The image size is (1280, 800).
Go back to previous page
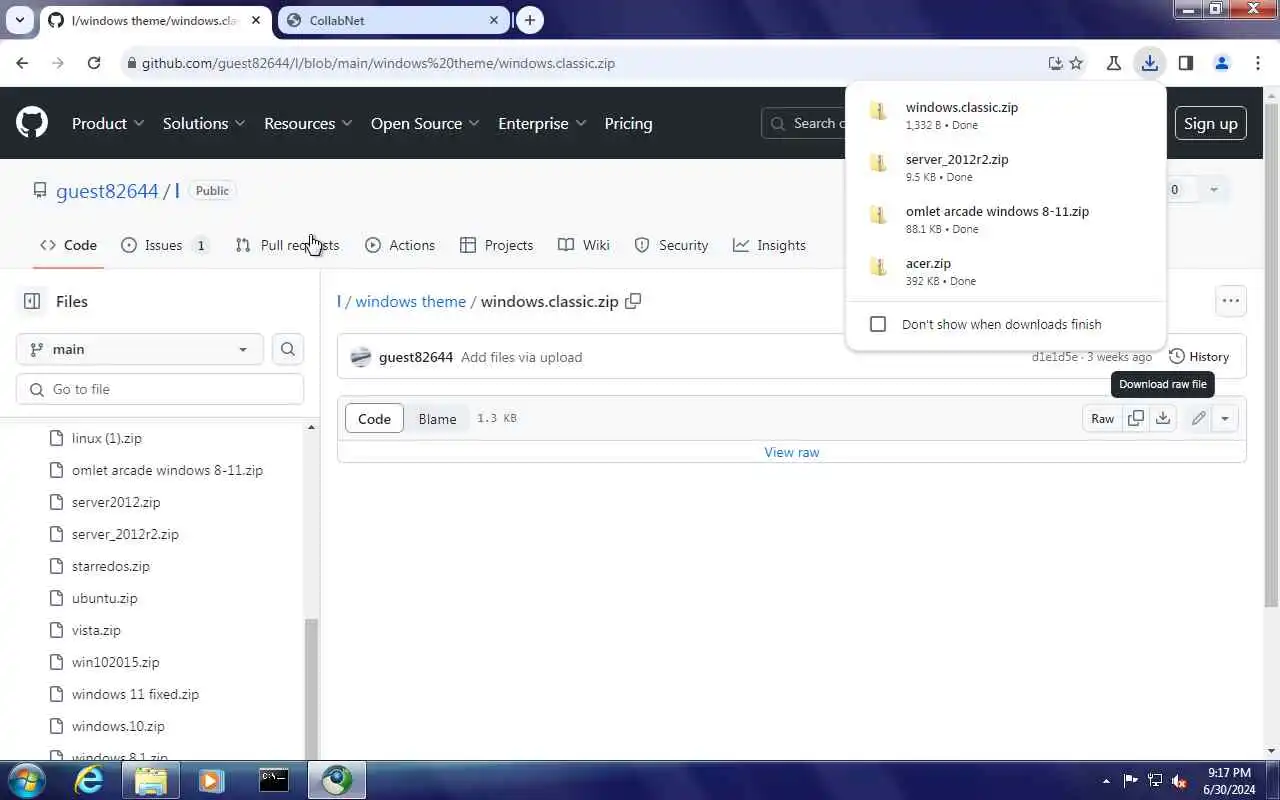tap(22, 63)
